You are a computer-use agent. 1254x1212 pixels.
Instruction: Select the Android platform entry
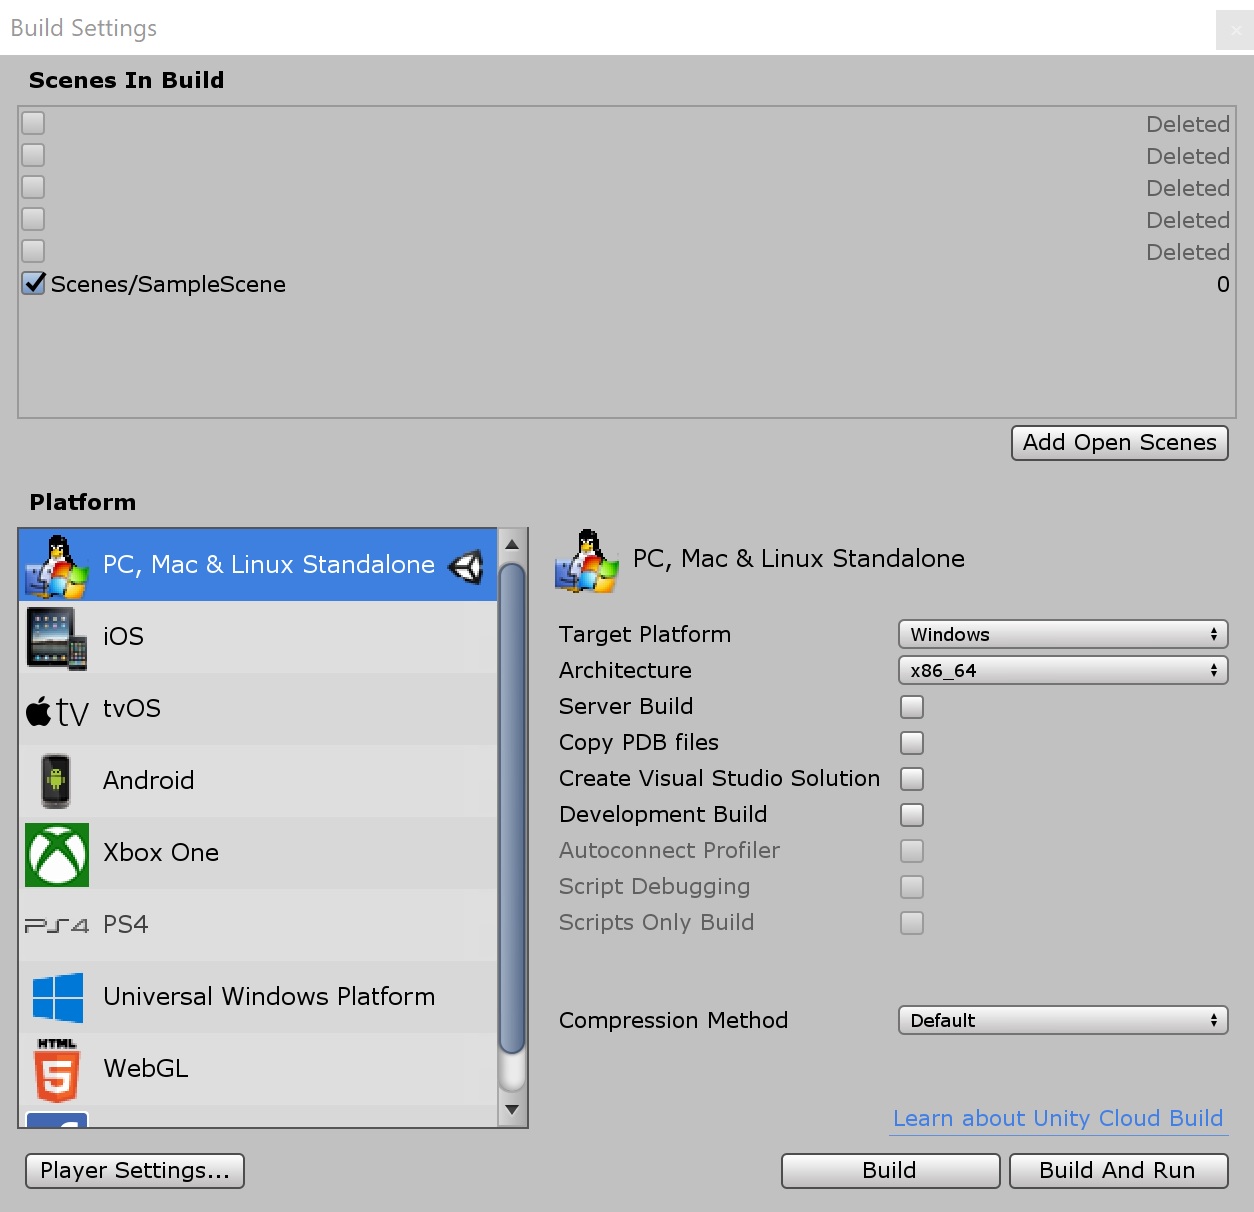tap(148, 781)
